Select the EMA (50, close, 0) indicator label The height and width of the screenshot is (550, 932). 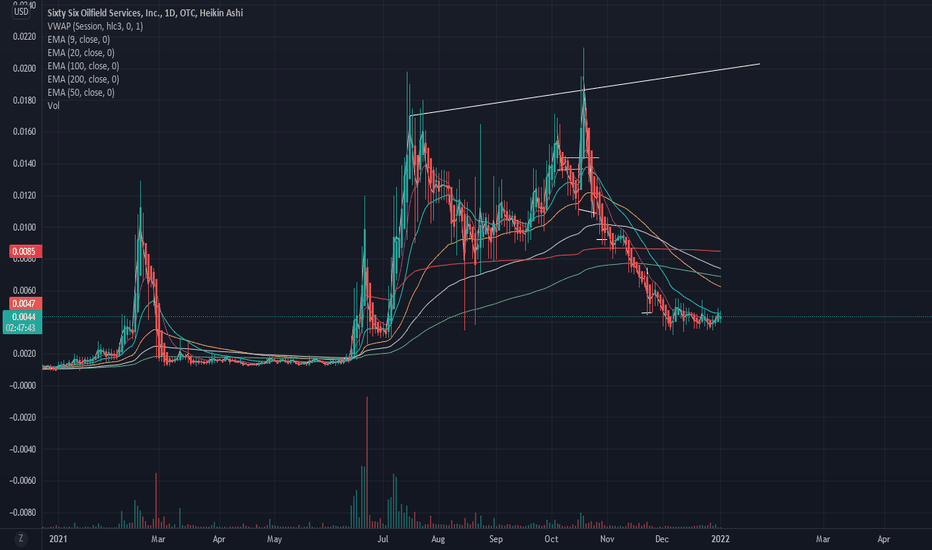(x=81, y=92)
